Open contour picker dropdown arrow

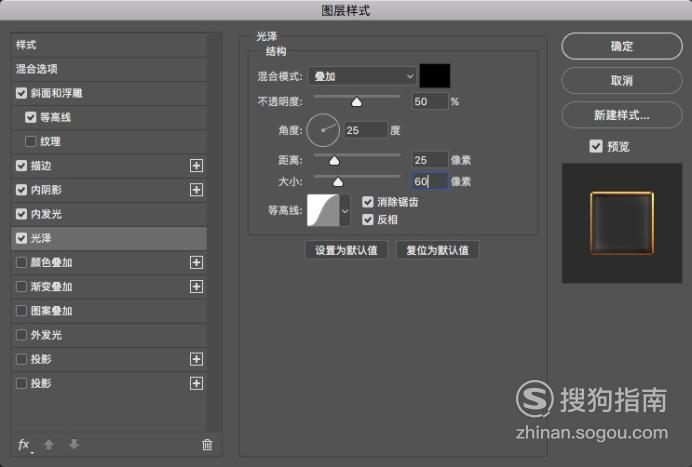(x=345, y=211)
